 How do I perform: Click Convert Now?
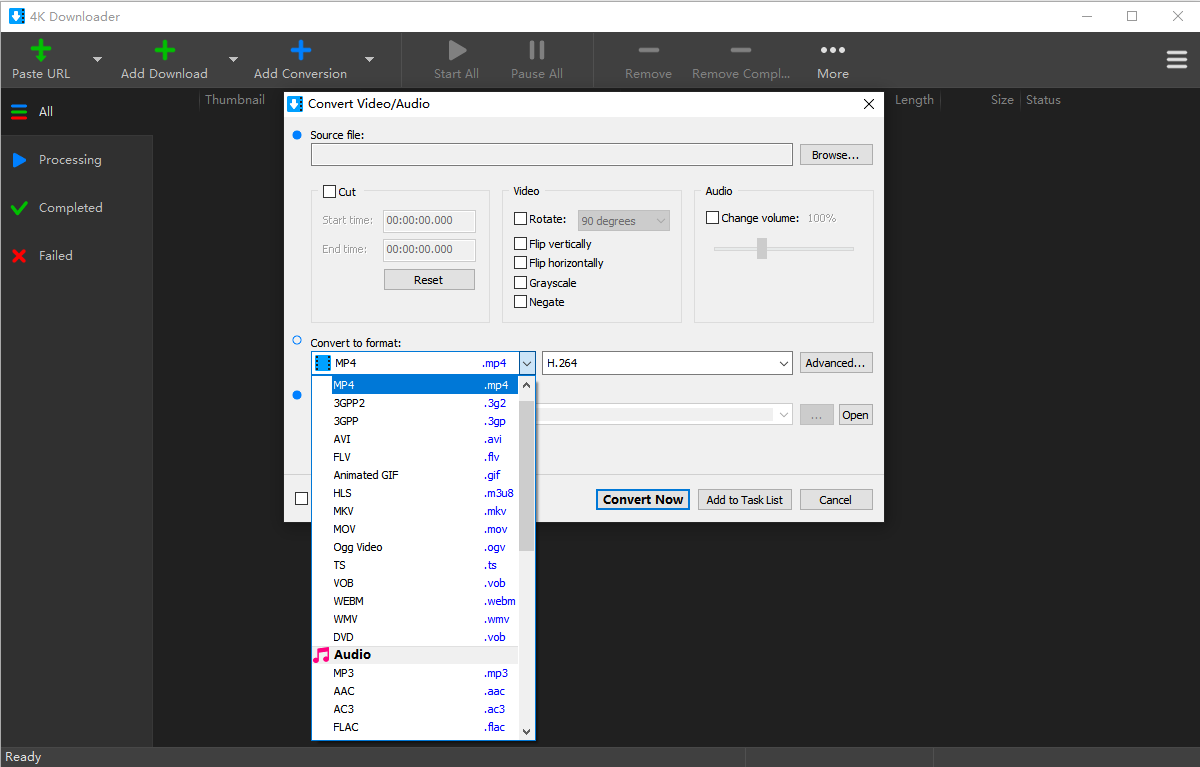coord(643,499)
